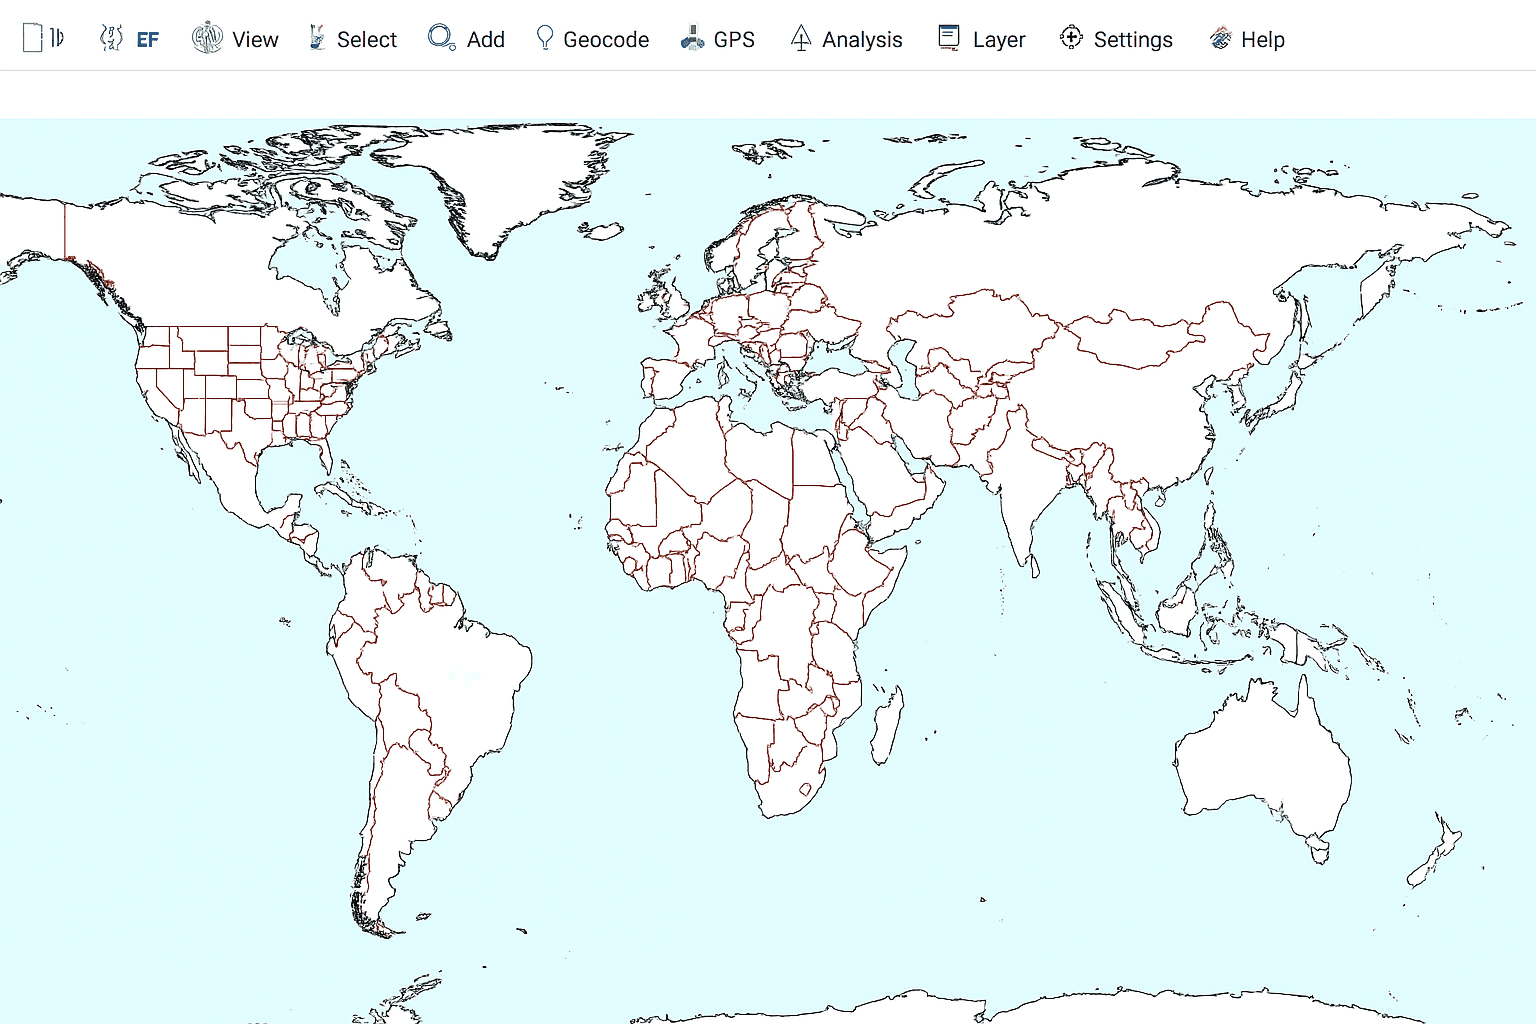Click the squiggly brackets toolbar icon

pos(110,39)
